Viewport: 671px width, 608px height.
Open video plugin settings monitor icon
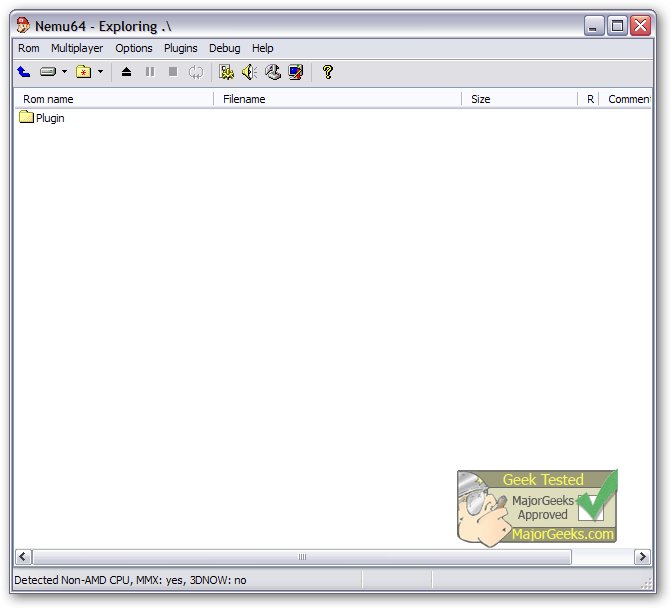(296, 72)
